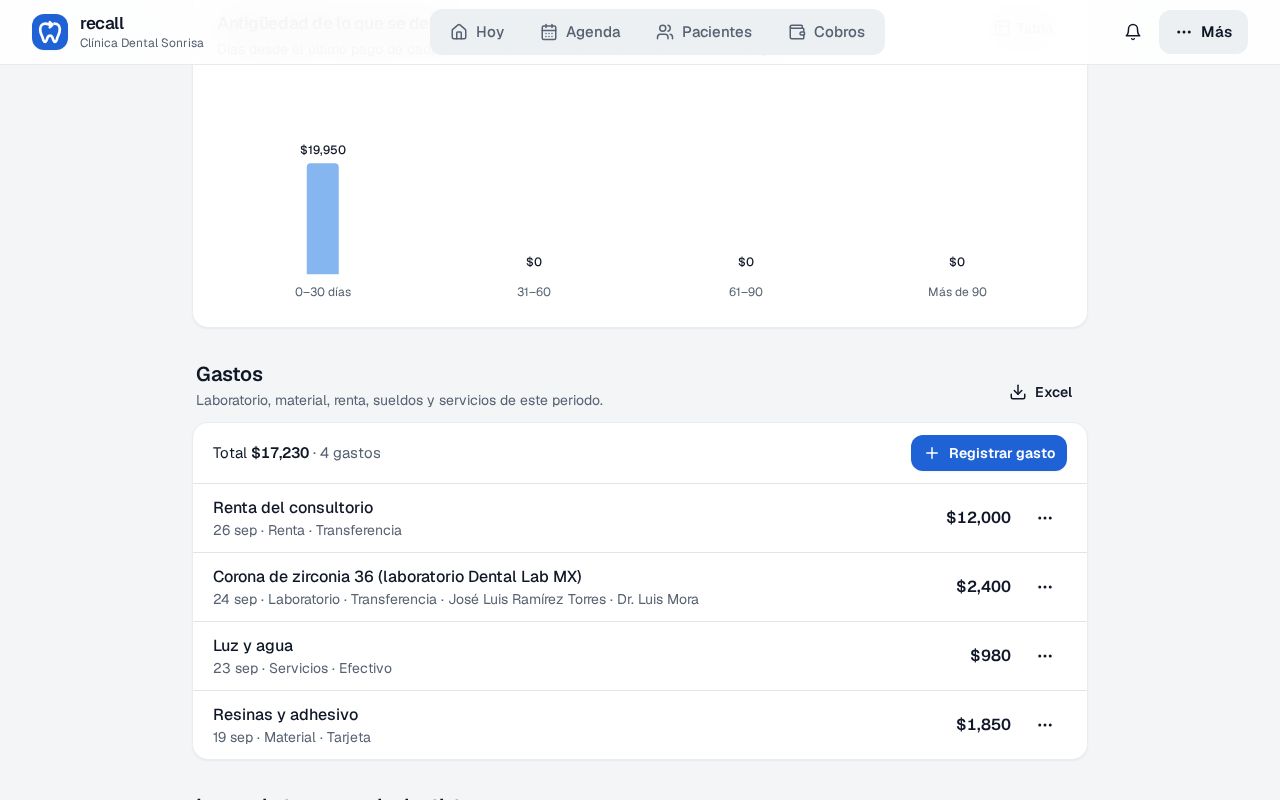Click the 61–90 axis label

pos(746,292)
